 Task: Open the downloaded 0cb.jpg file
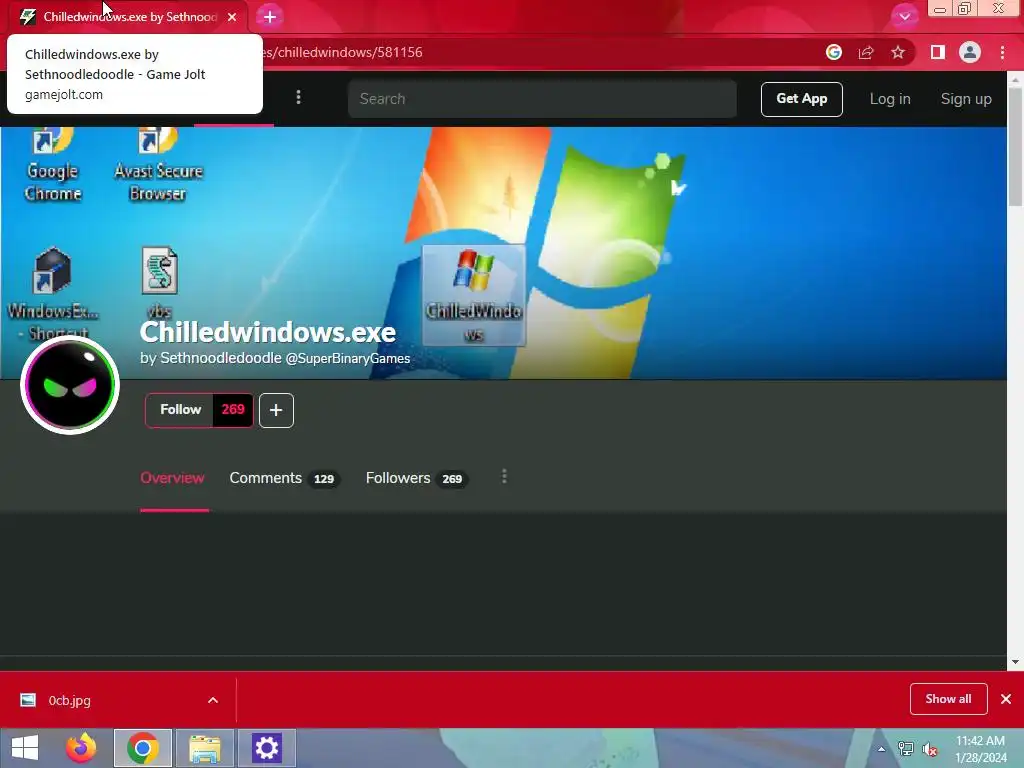pyautogui.click(x=69, y=700)
